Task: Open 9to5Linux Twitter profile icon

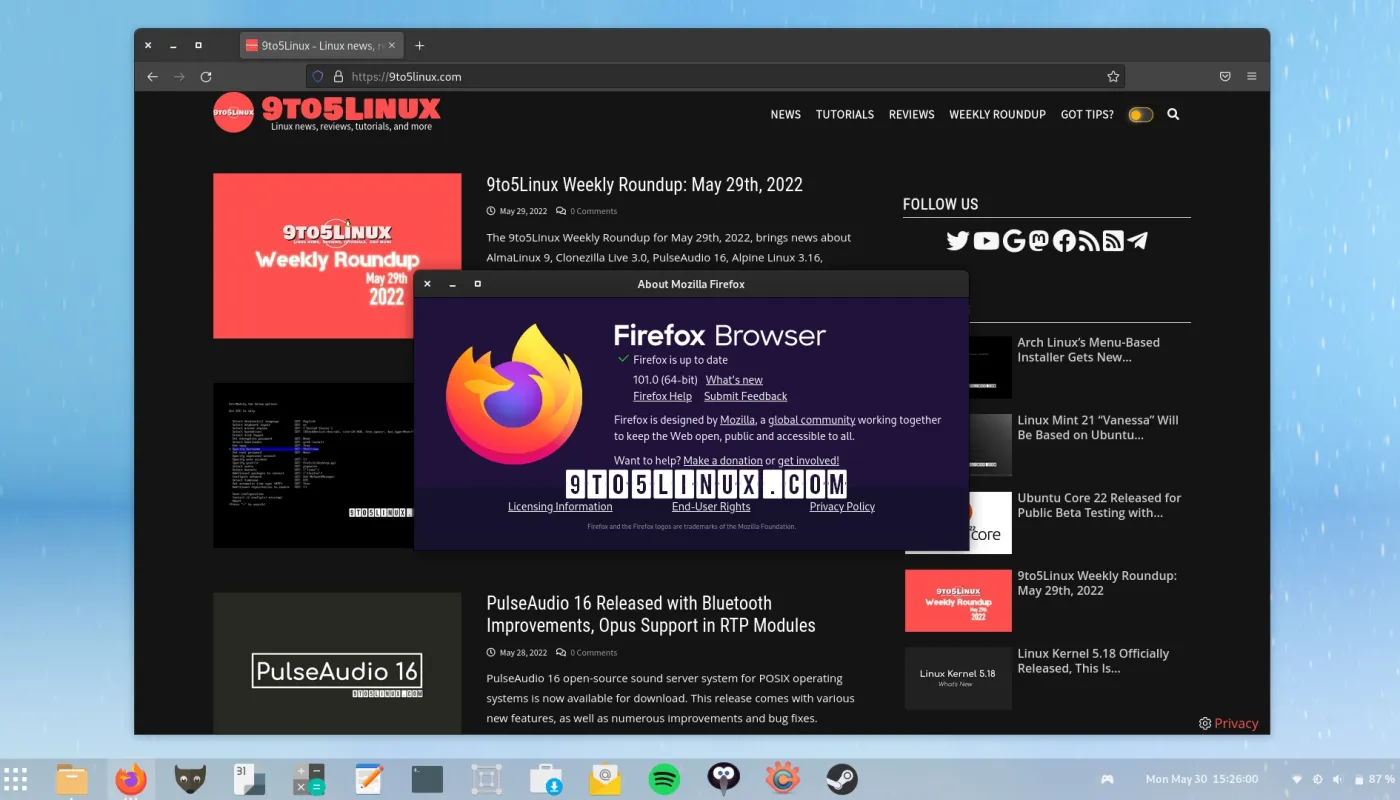Action: tap(958, 241)
